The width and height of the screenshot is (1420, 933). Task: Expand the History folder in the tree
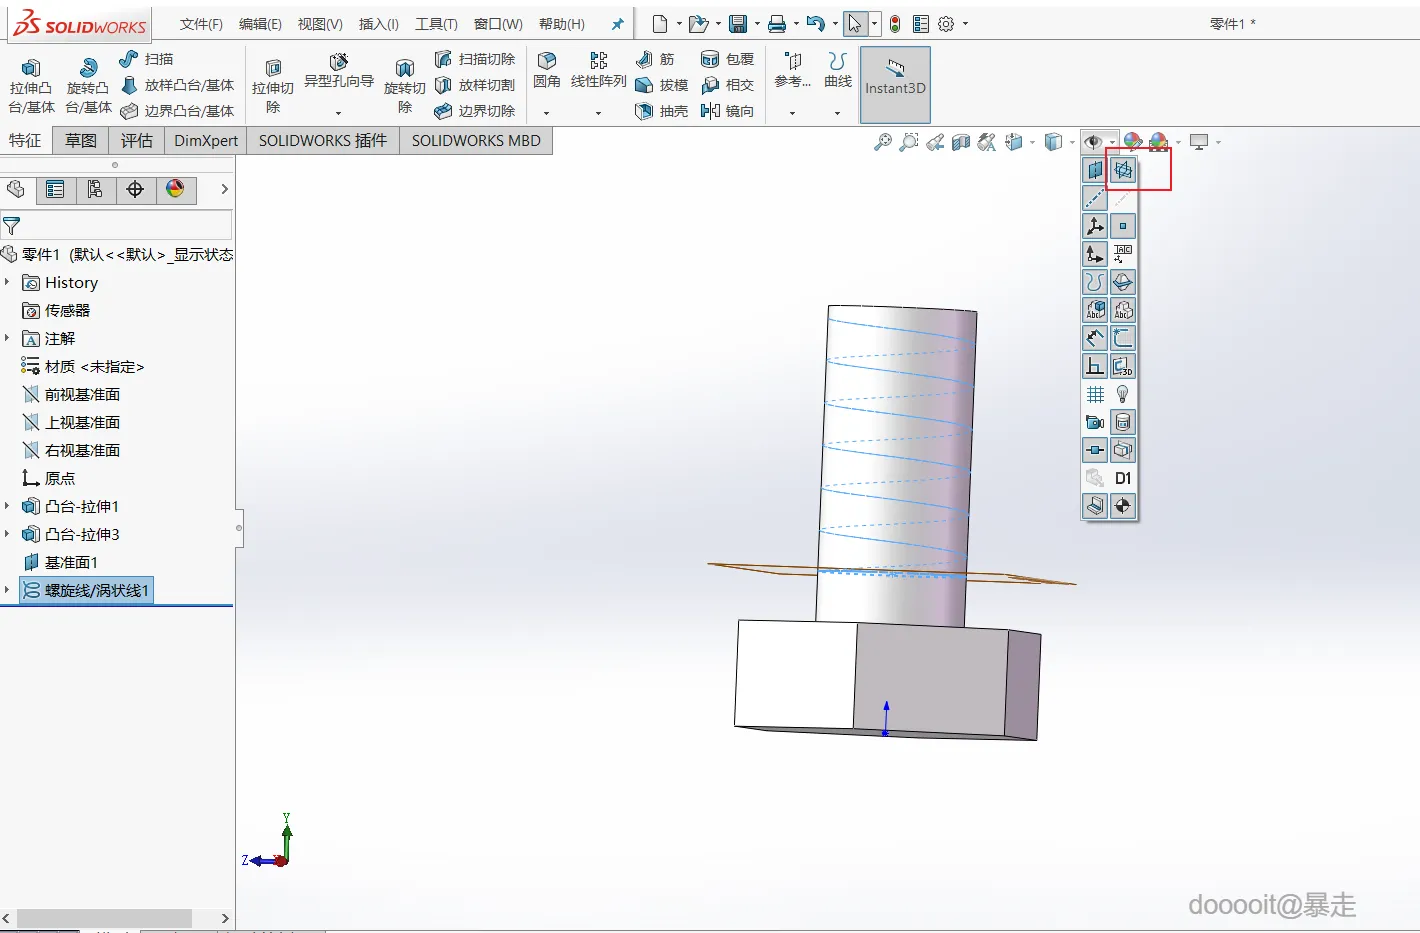(7, 282)
